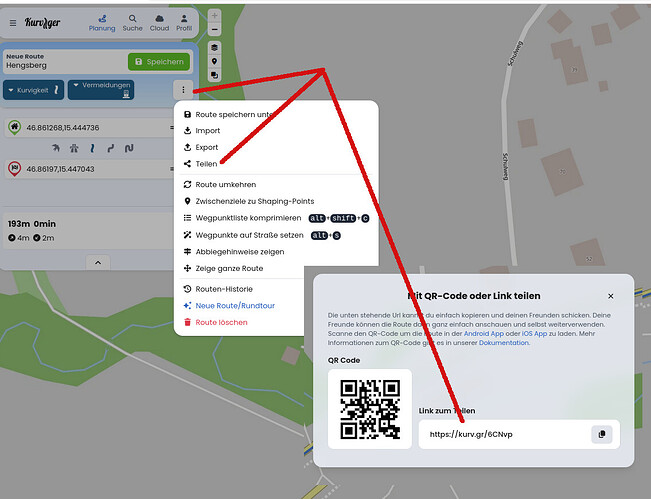Viewport: 651px width, 499px height.
Task: Copy the share link with copy icon
Action: [x=601, y=434]
